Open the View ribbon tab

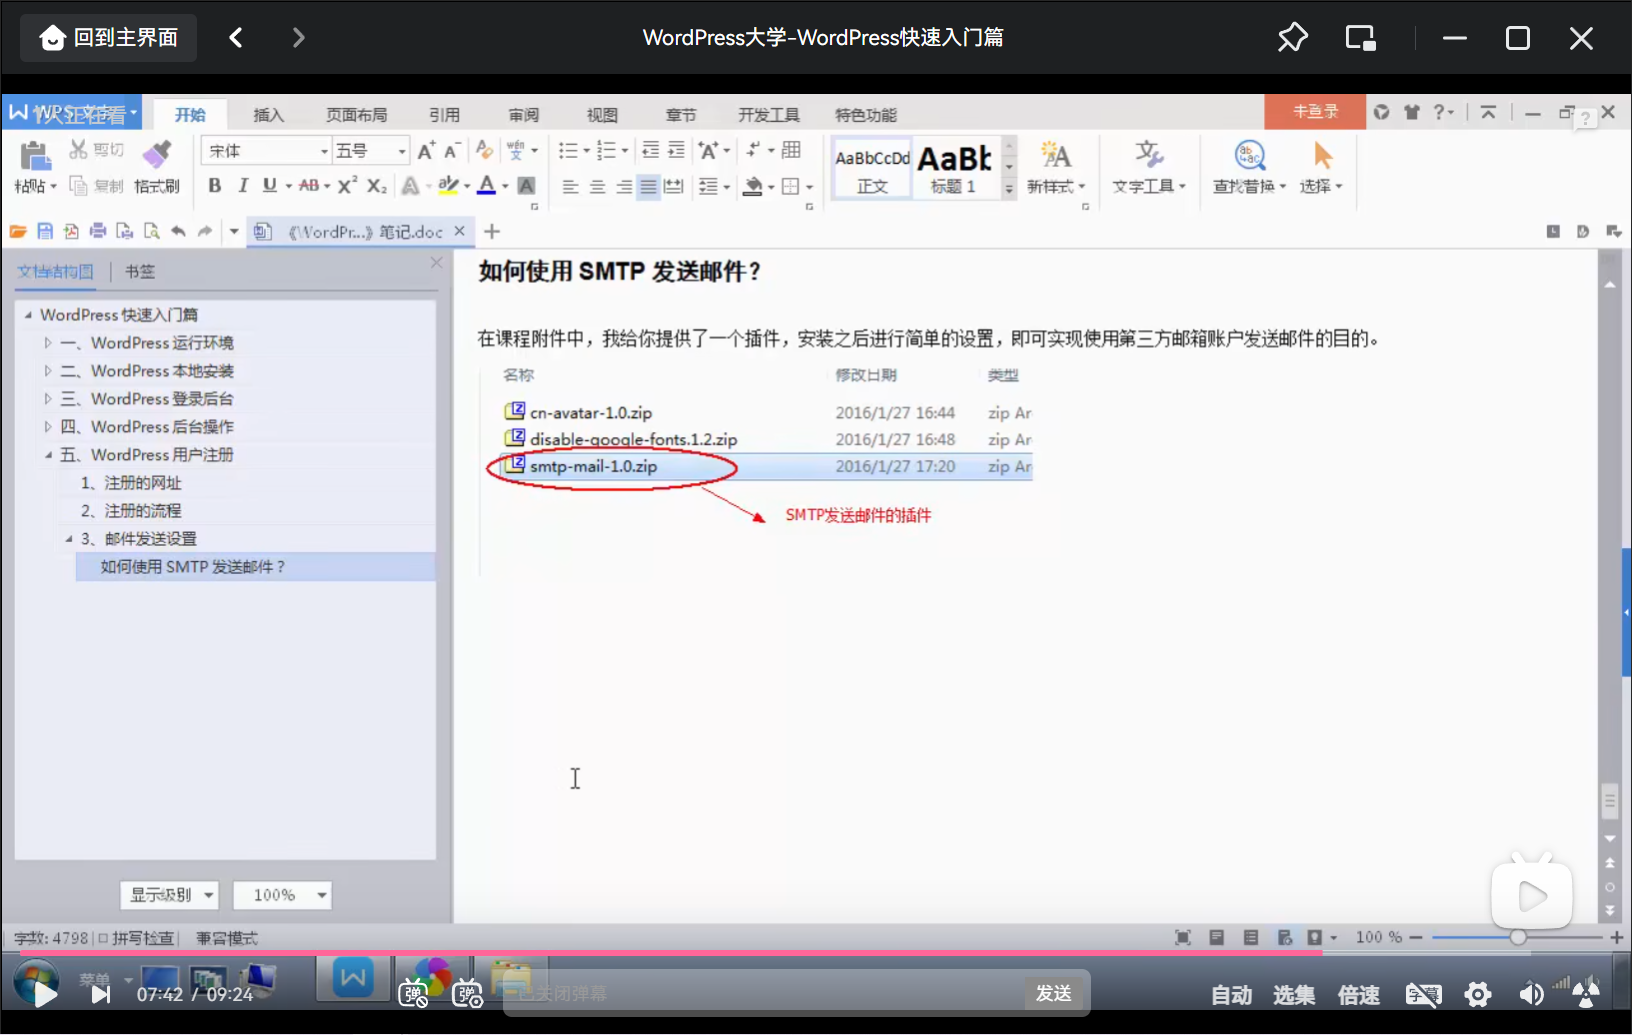point(603,115)
